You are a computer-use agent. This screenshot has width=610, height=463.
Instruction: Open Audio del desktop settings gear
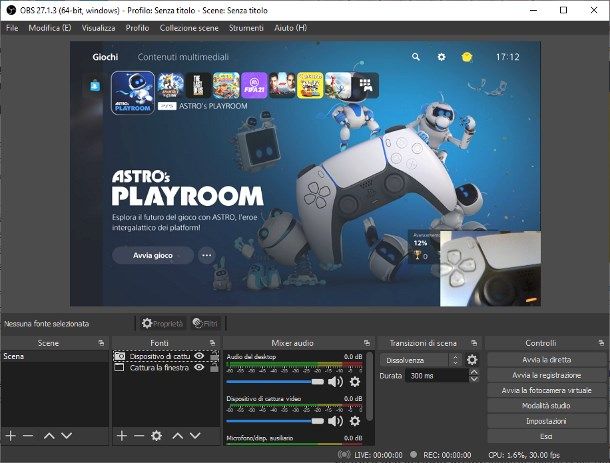tap(355, 382)
